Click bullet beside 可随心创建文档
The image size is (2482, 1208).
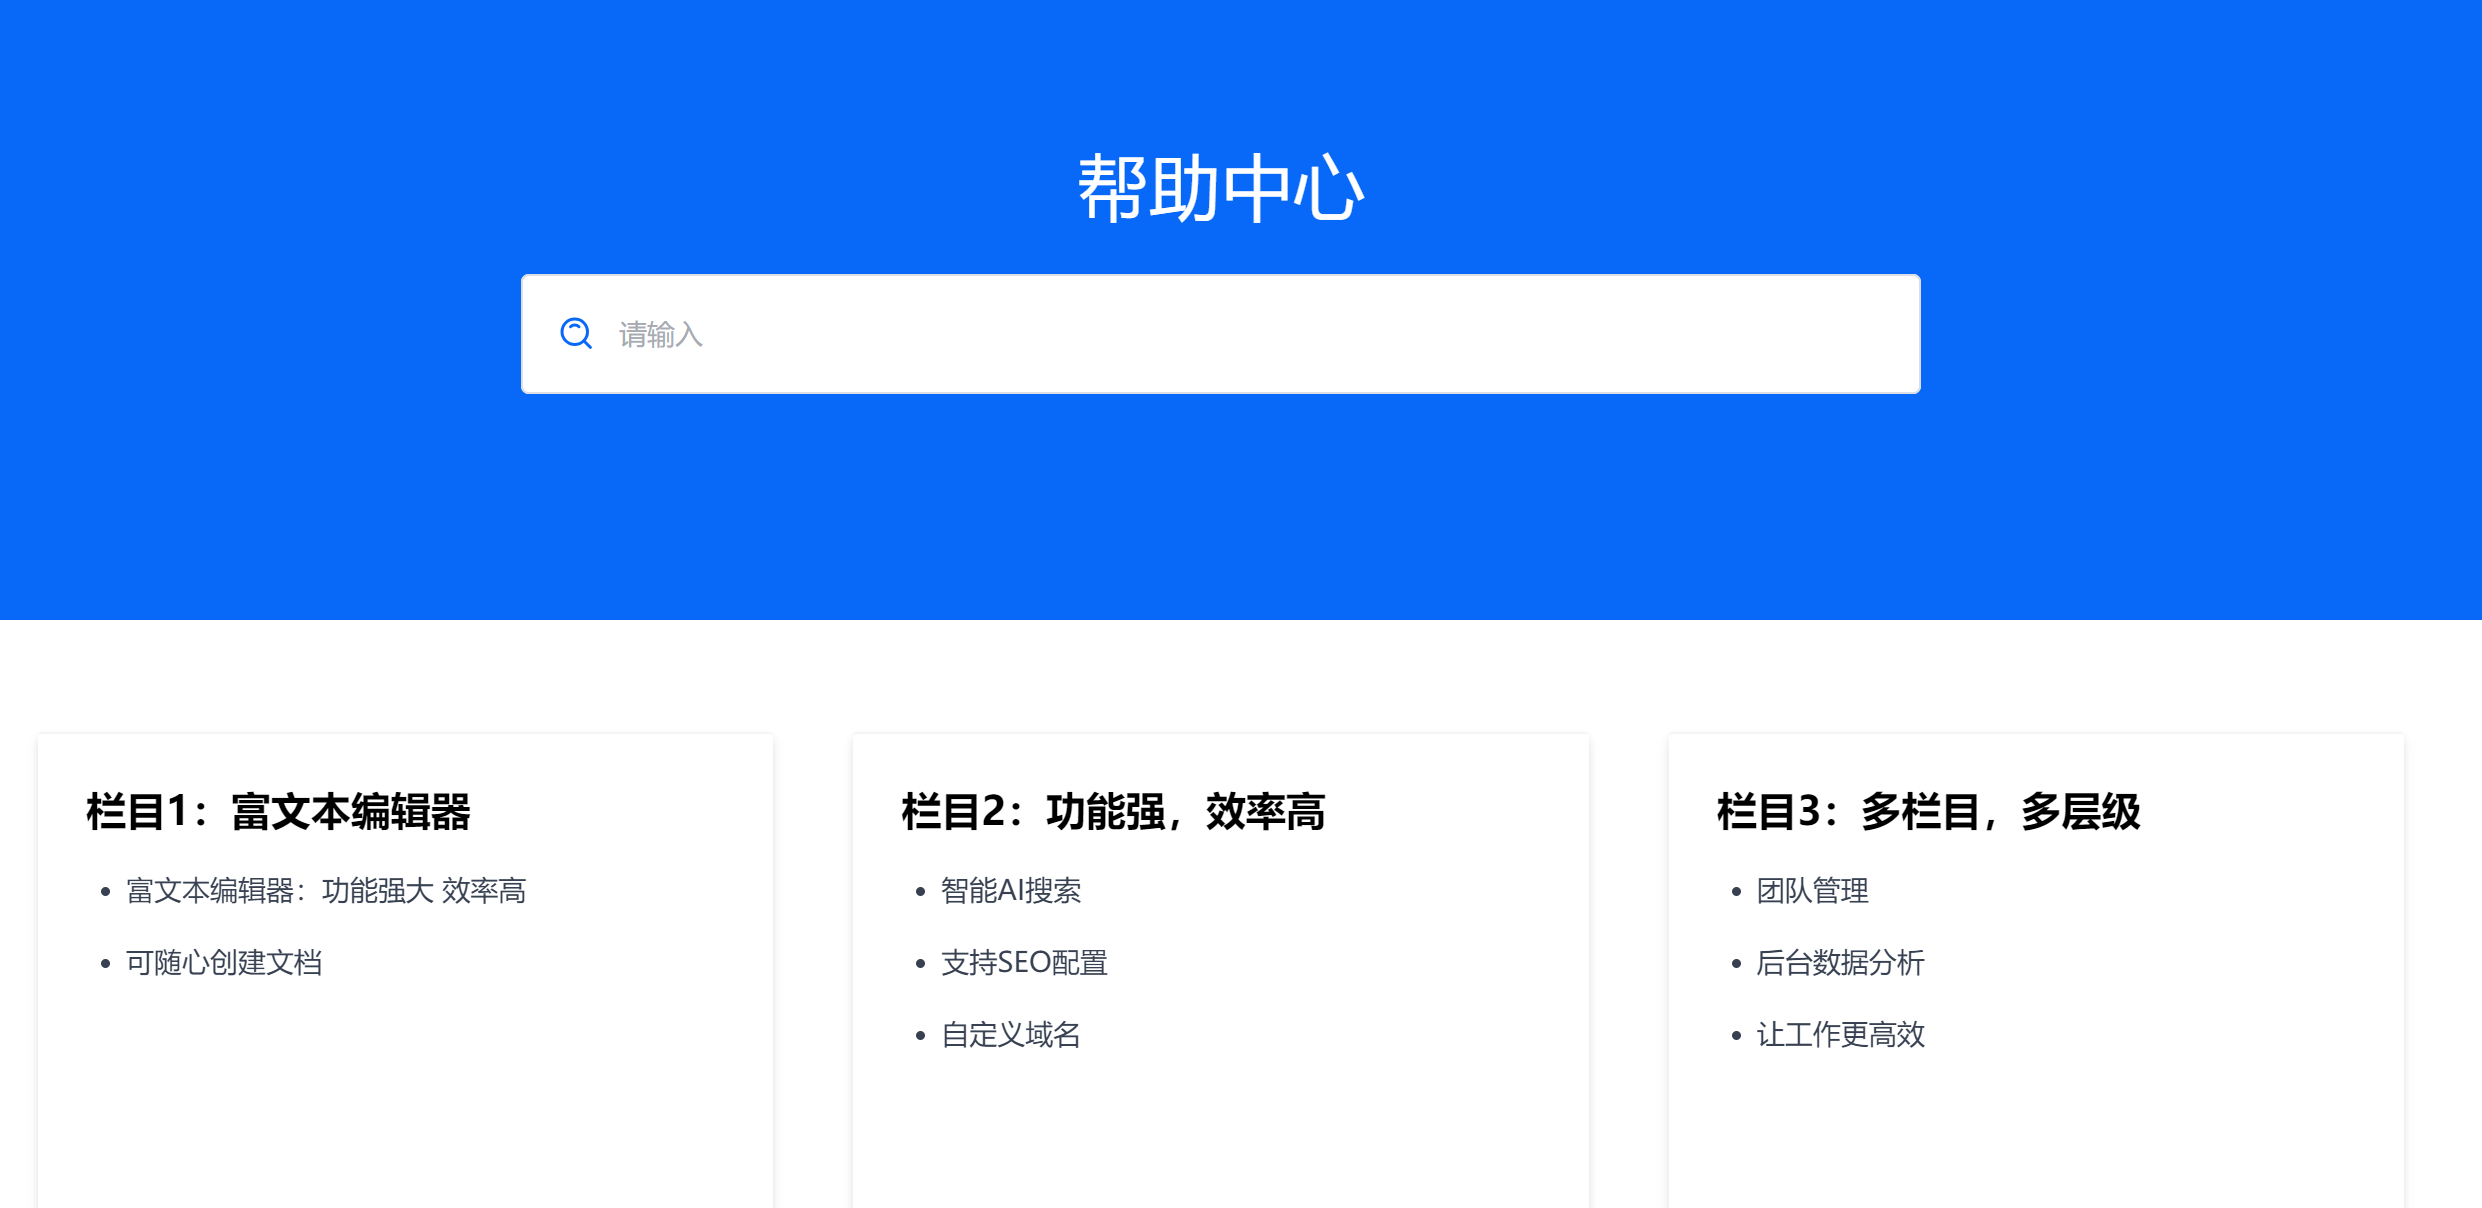tap(105, 963)
